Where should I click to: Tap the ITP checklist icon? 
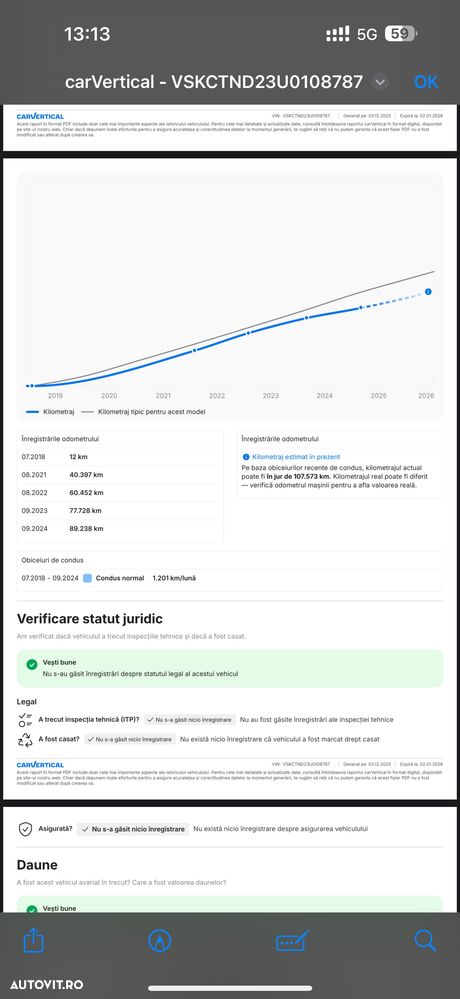25,719
